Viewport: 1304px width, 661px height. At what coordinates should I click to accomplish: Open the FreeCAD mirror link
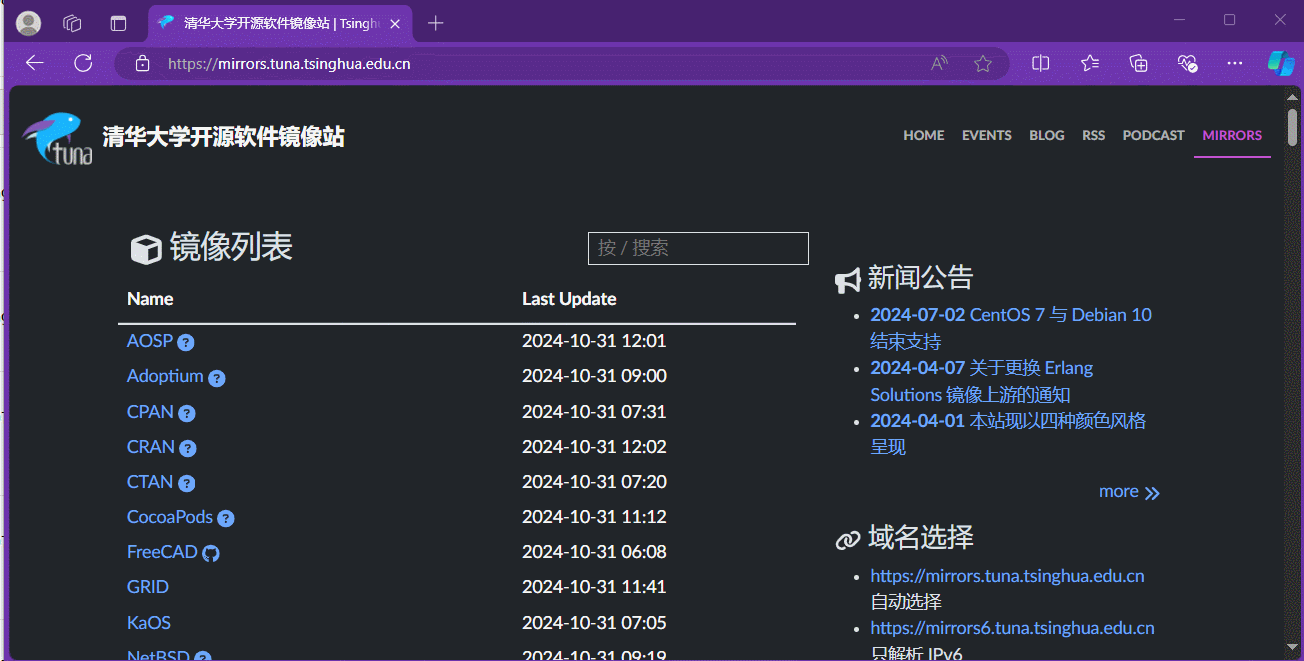pos(162,552)
